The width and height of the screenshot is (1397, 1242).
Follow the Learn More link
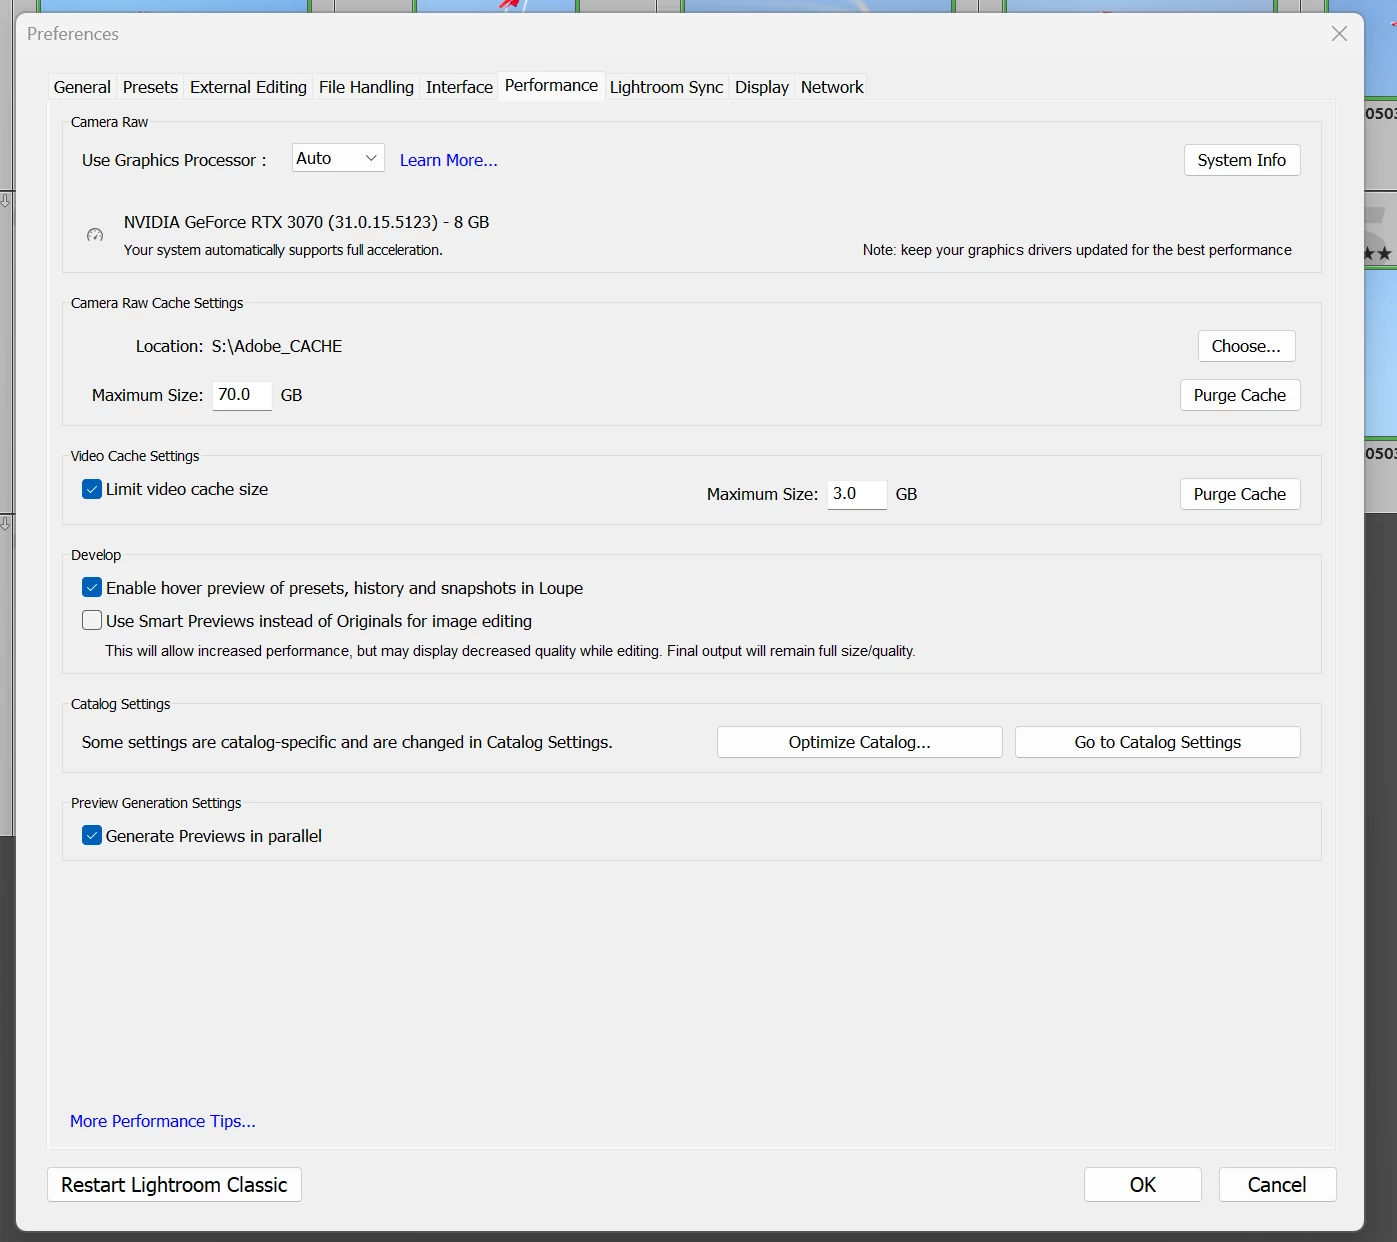pyautogui.click(x=449, y=160)
